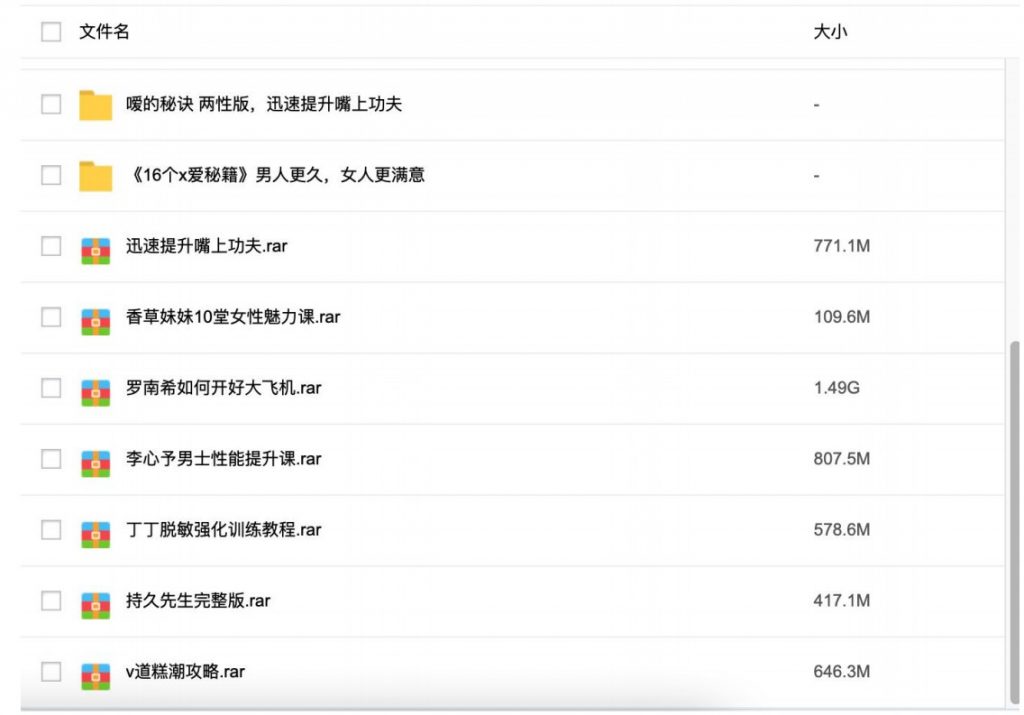The height and width of the screenshot is (715, 1024).
Task: Click file name 持久先生完整版.rar
Action: point(198,601)
